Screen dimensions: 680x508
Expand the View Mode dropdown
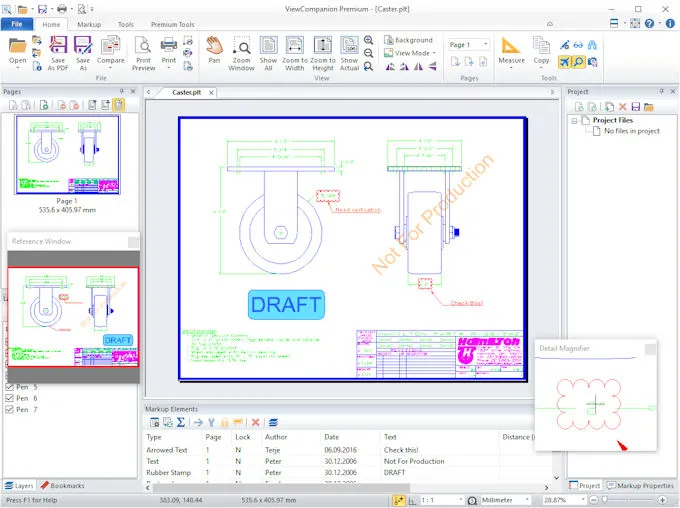pyautogui.click(x=414, y=53)
